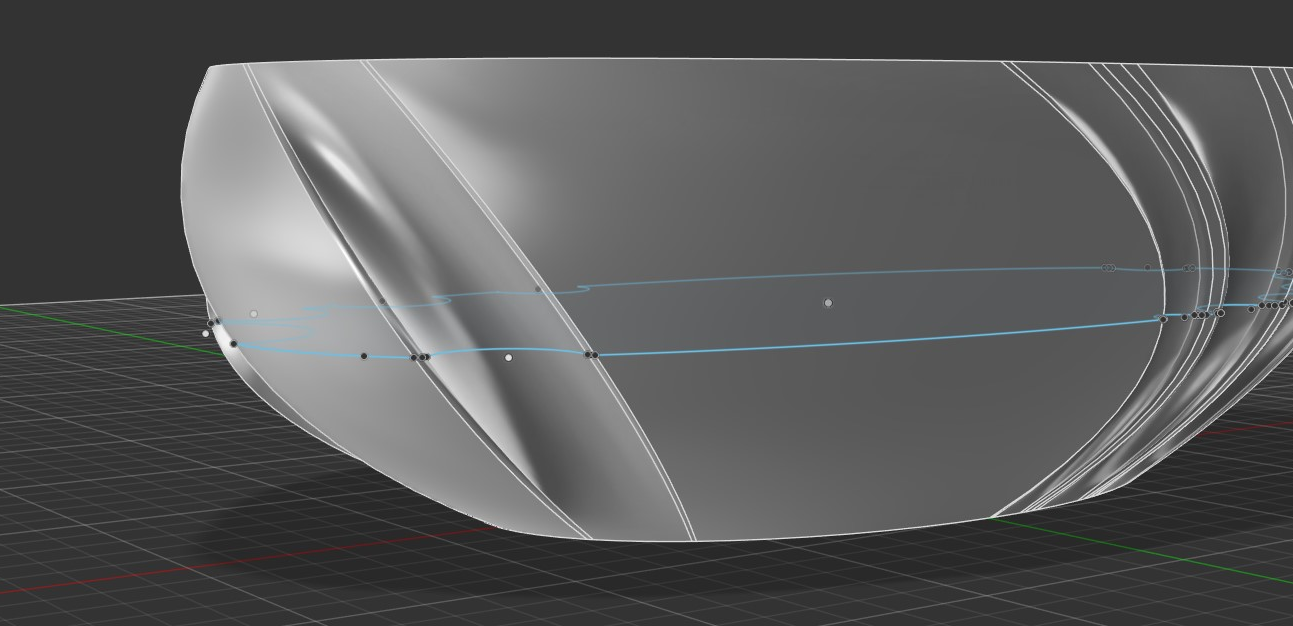Select the single faded point on the back right curve
Image resolution: width=1293 pixels, height=626 pixels.
1147,268
